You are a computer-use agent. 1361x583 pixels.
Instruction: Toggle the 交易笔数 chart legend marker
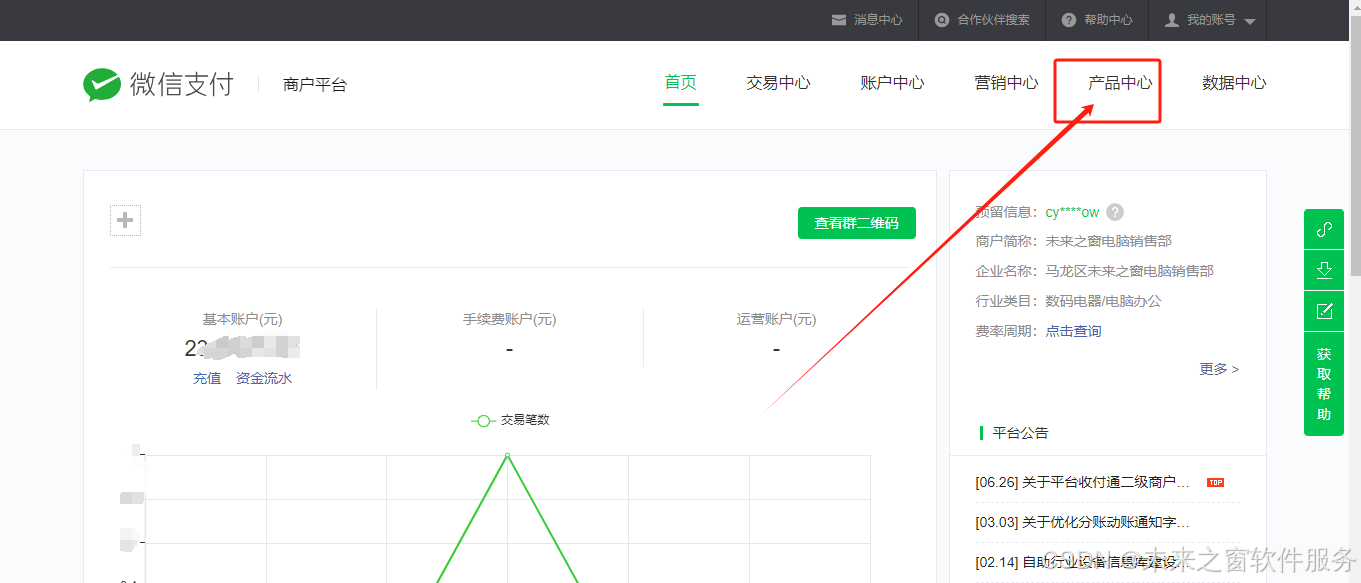pyautogui.click(x=484, y=421)
